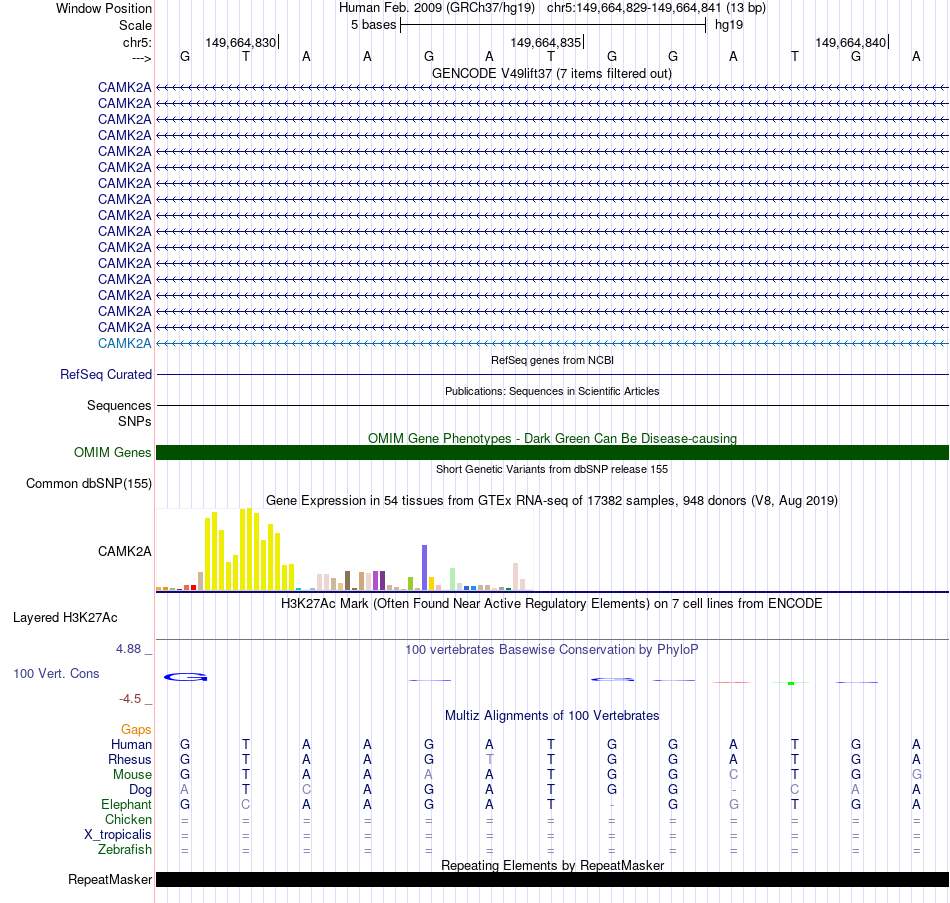Viewport: 950px width, 903px height.
Task: Open Publications: Sequences in Scientific Articles title
Action: pos(552,391)
